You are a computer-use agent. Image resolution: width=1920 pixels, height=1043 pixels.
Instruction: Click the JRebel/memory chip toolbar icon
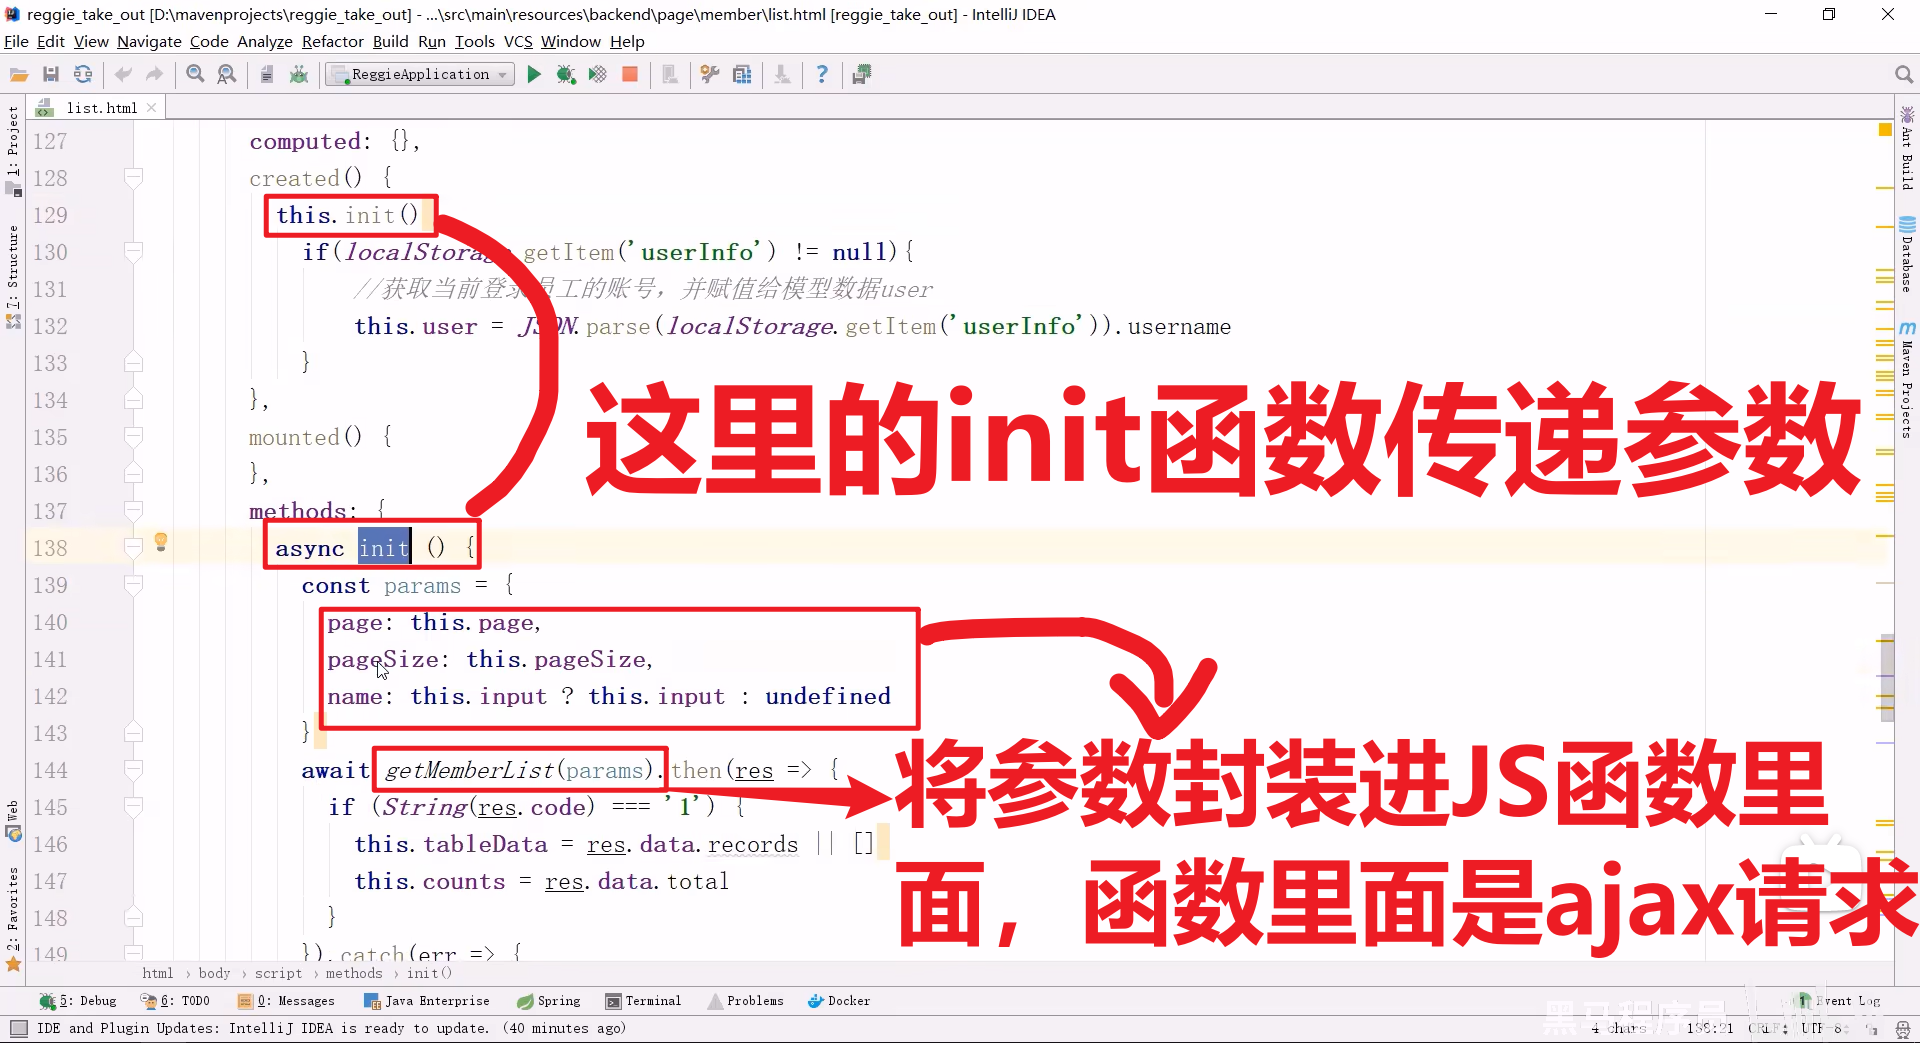(862, 75)
